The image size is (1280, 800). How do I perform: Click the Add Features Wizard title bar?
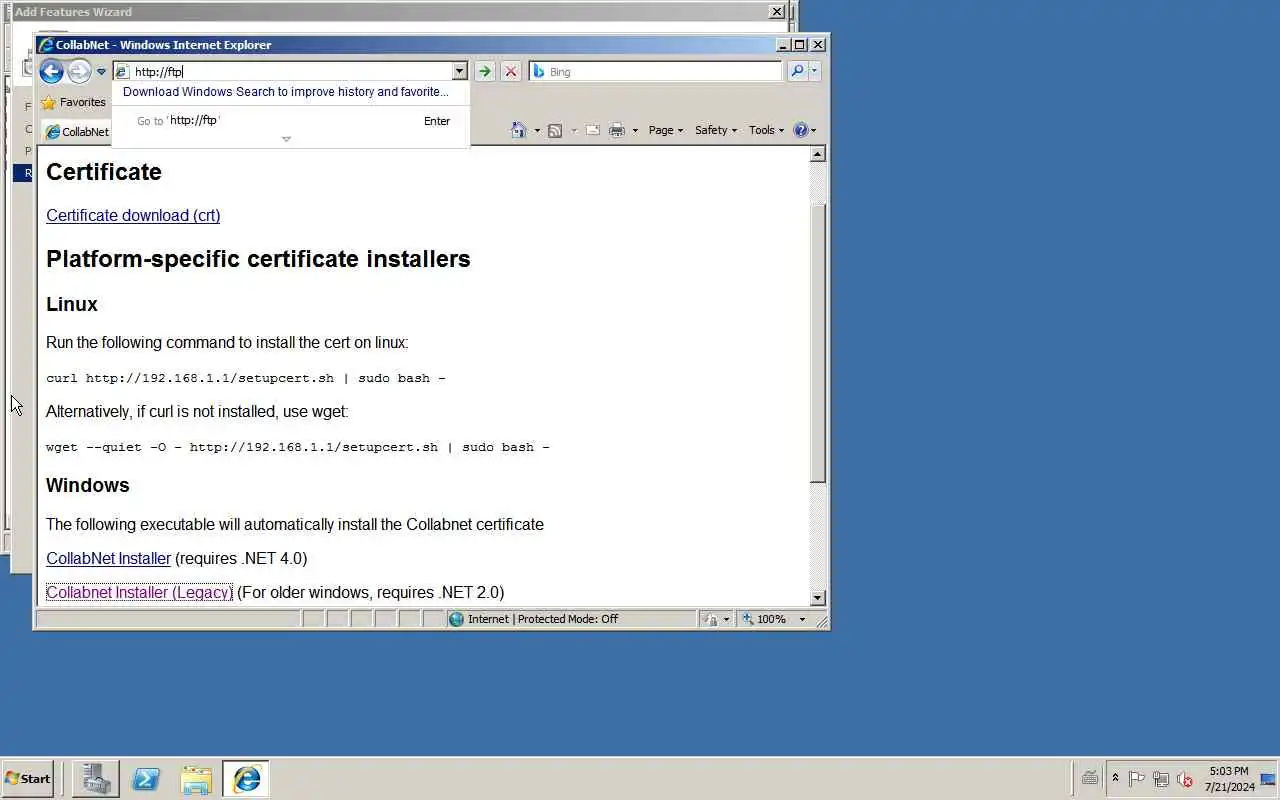[390, 12]
